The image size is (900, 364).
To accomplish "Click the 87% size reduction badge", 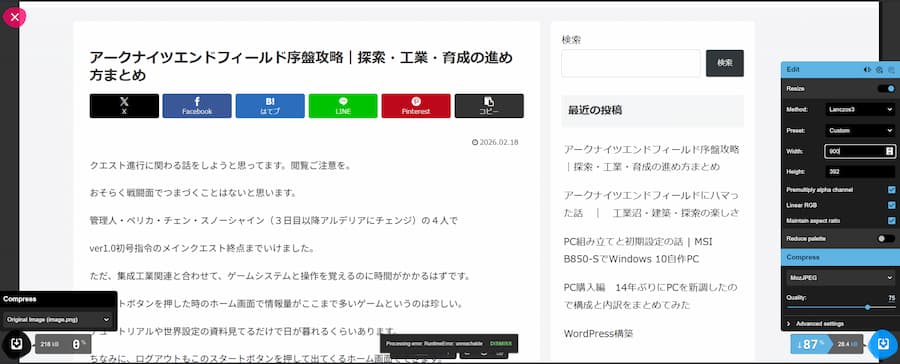I will click(x=811, y=344).
